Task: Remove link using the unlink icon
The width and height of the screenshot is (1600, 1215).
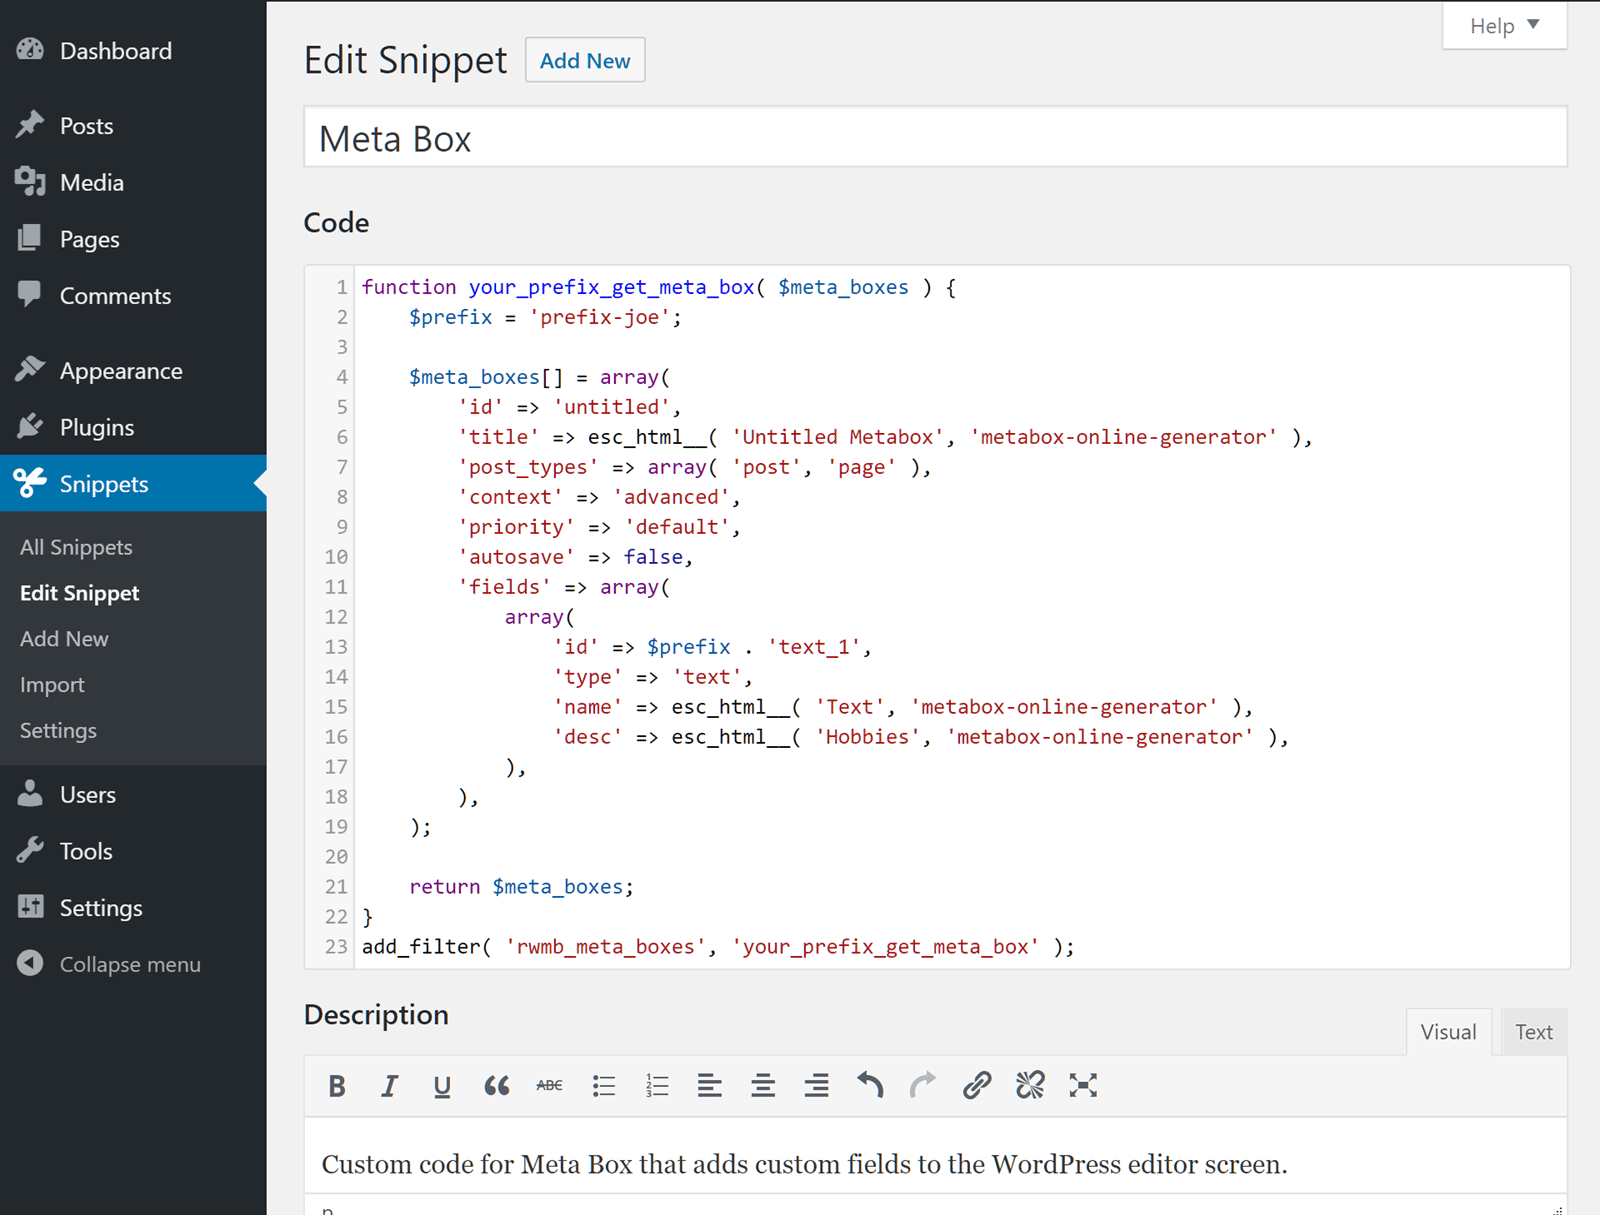Action: tap(1030, 1086)
